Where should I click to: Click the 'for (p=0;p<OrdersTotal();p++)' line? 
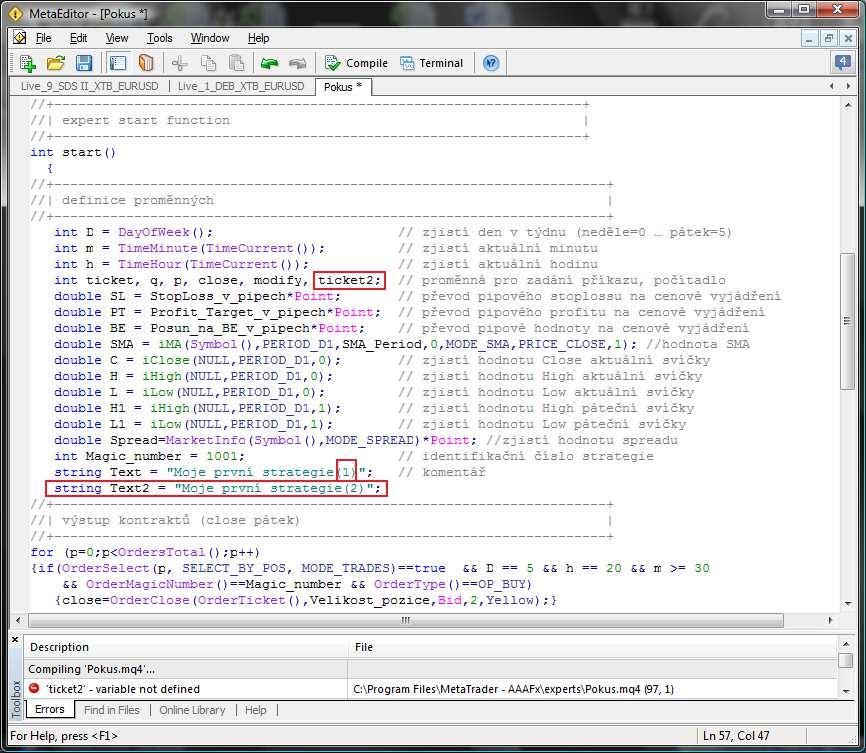pyautogui.click(x=145, y=552)
